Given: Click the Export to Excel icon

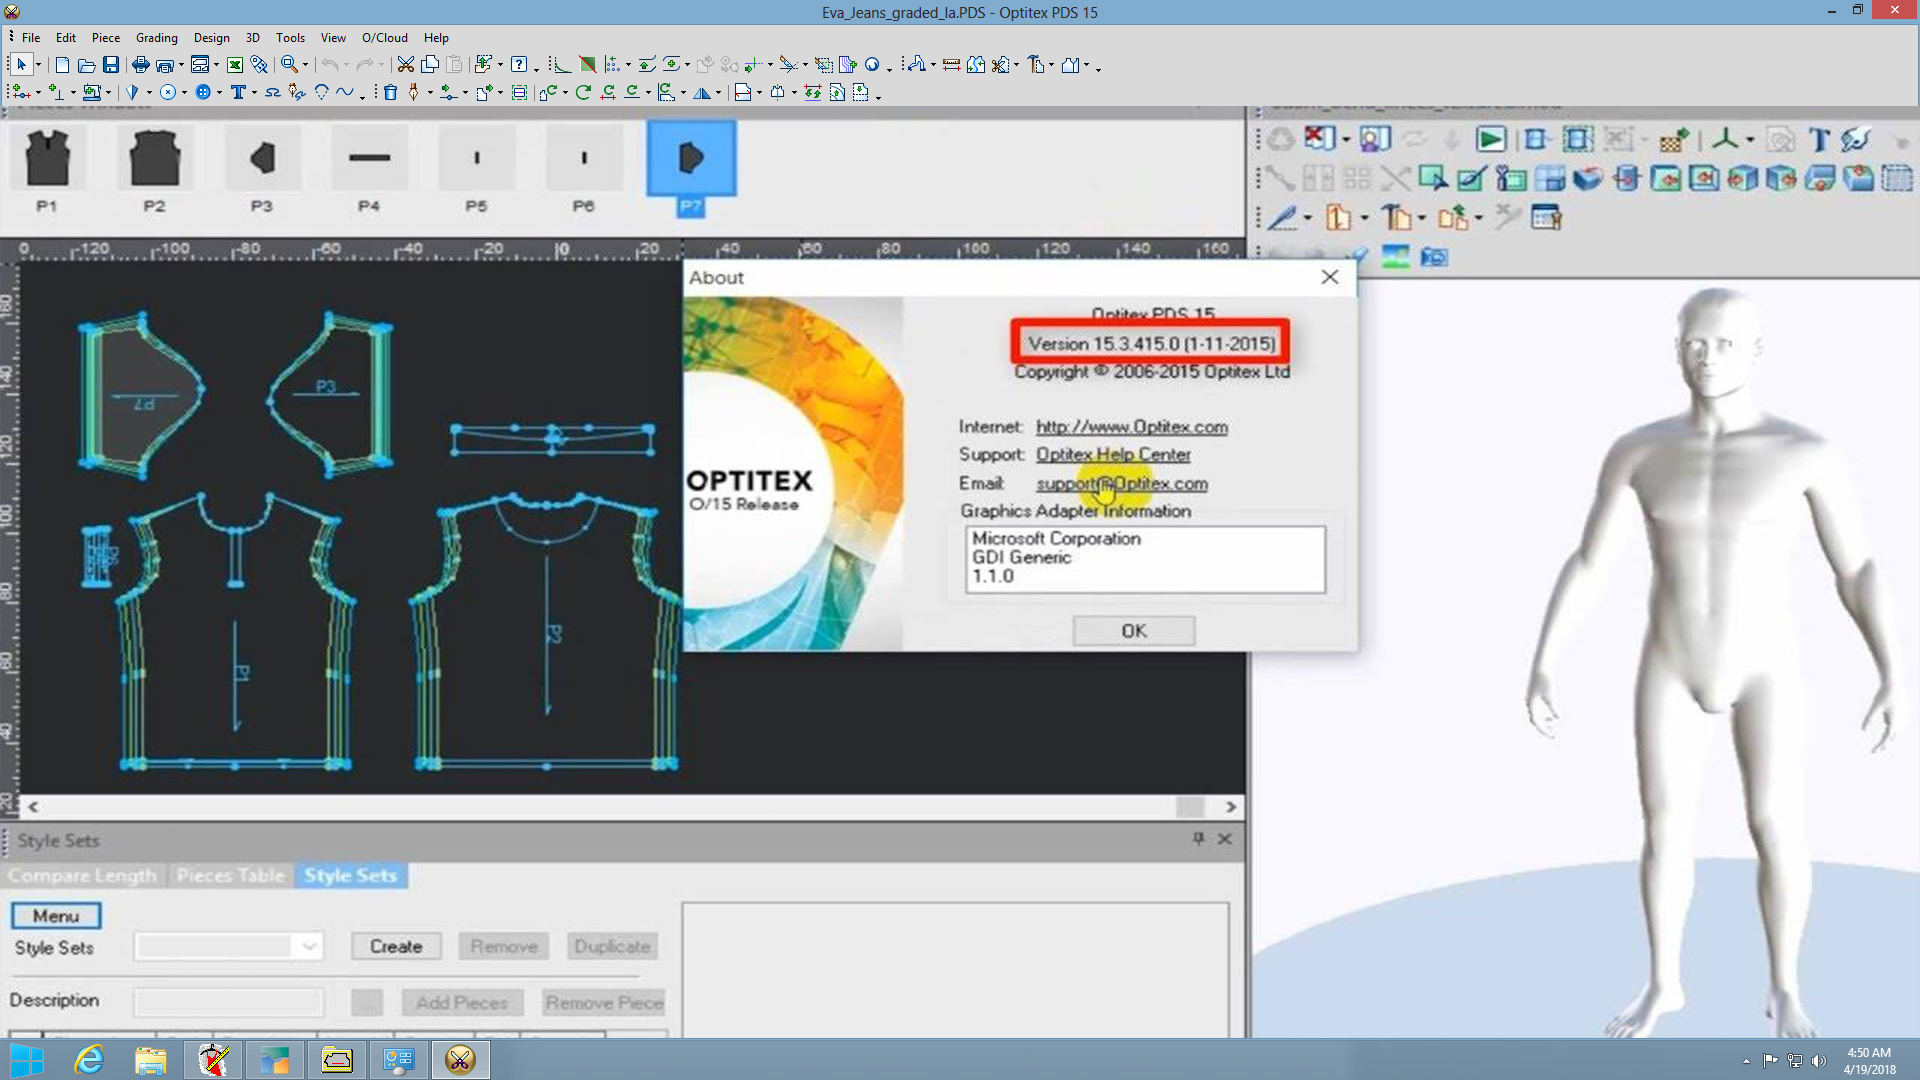Looking at the screenshot, I should pyautogui.click(x=235, y=65).
